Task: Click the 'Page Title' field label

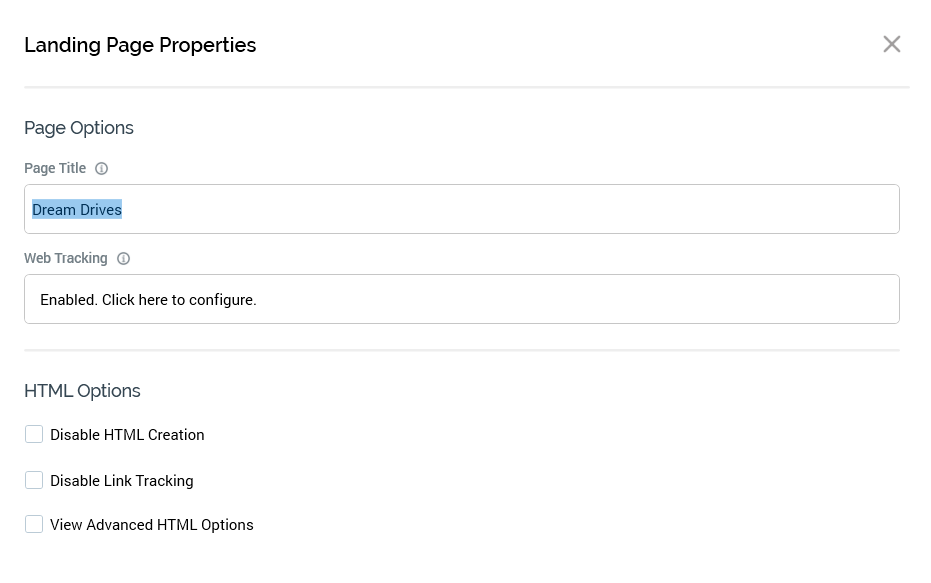Action: coord(55,168)
